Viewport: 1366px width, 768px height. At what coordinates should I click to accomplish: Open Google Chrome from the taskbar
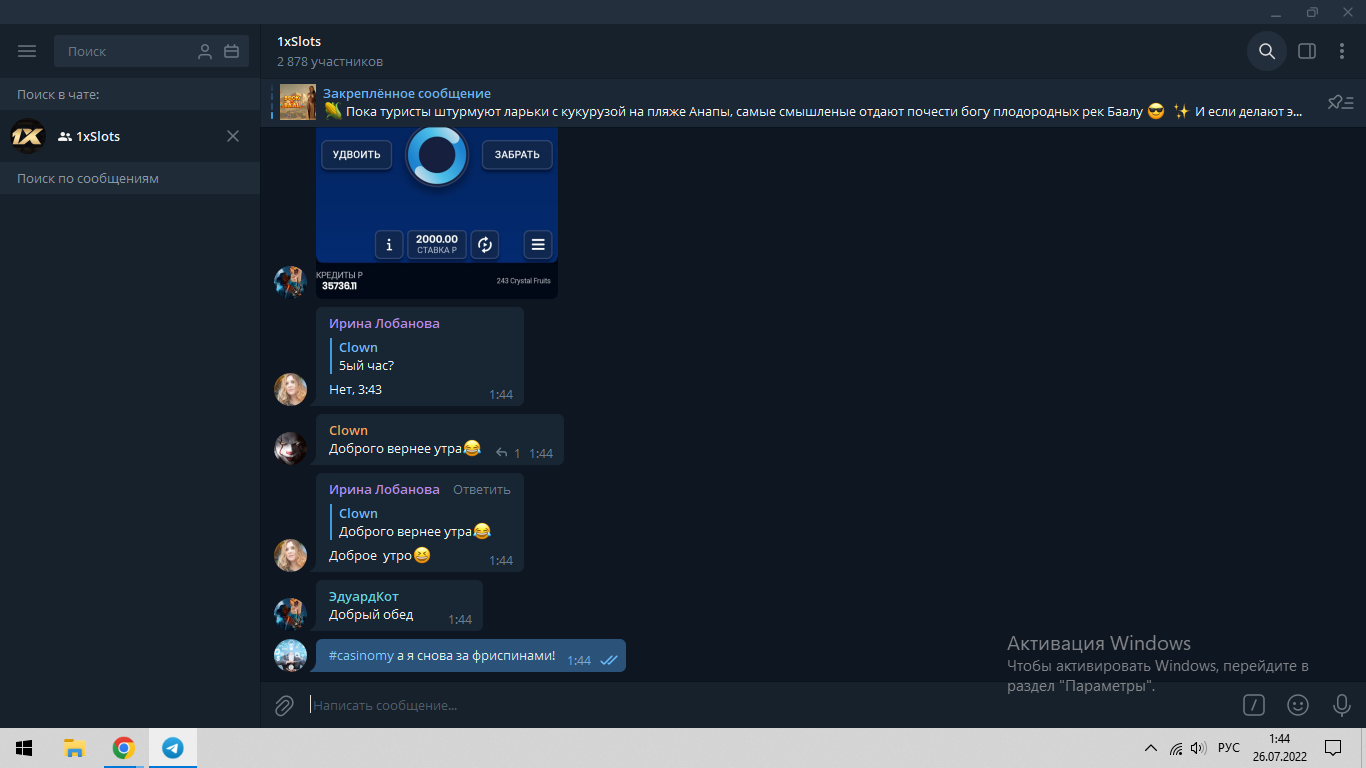coord(124,748)
